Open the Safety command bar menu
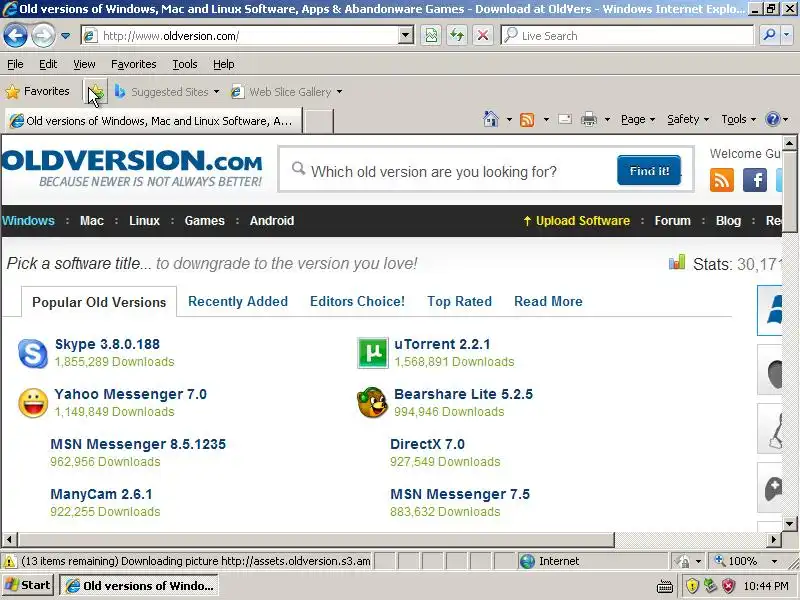This screenshot has width=800, height=600. pos(688,119)
